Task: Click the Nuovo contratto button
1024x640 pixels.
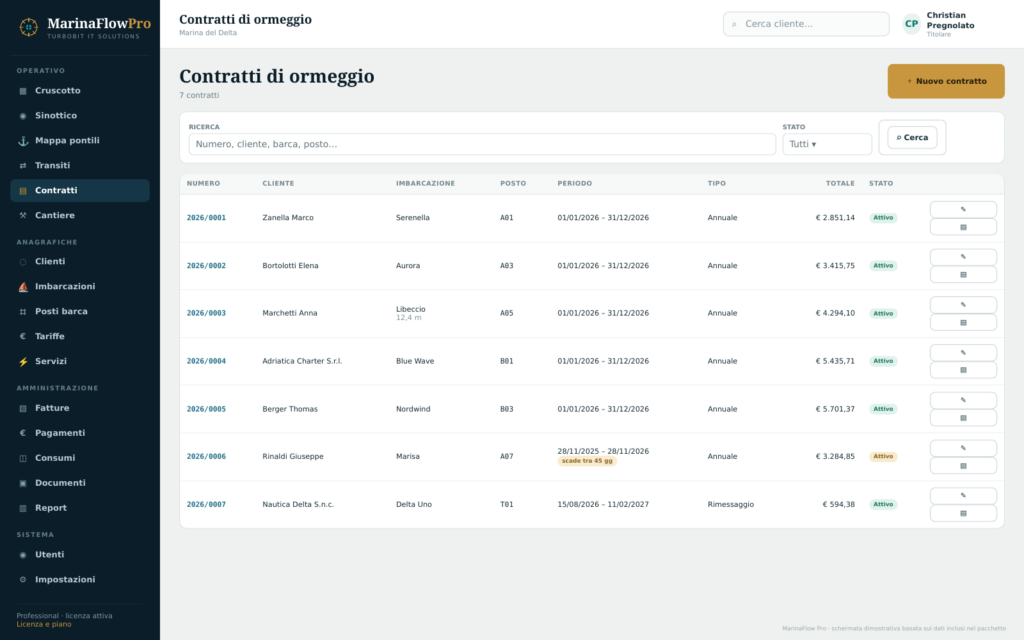Action: tap(946, 81)
